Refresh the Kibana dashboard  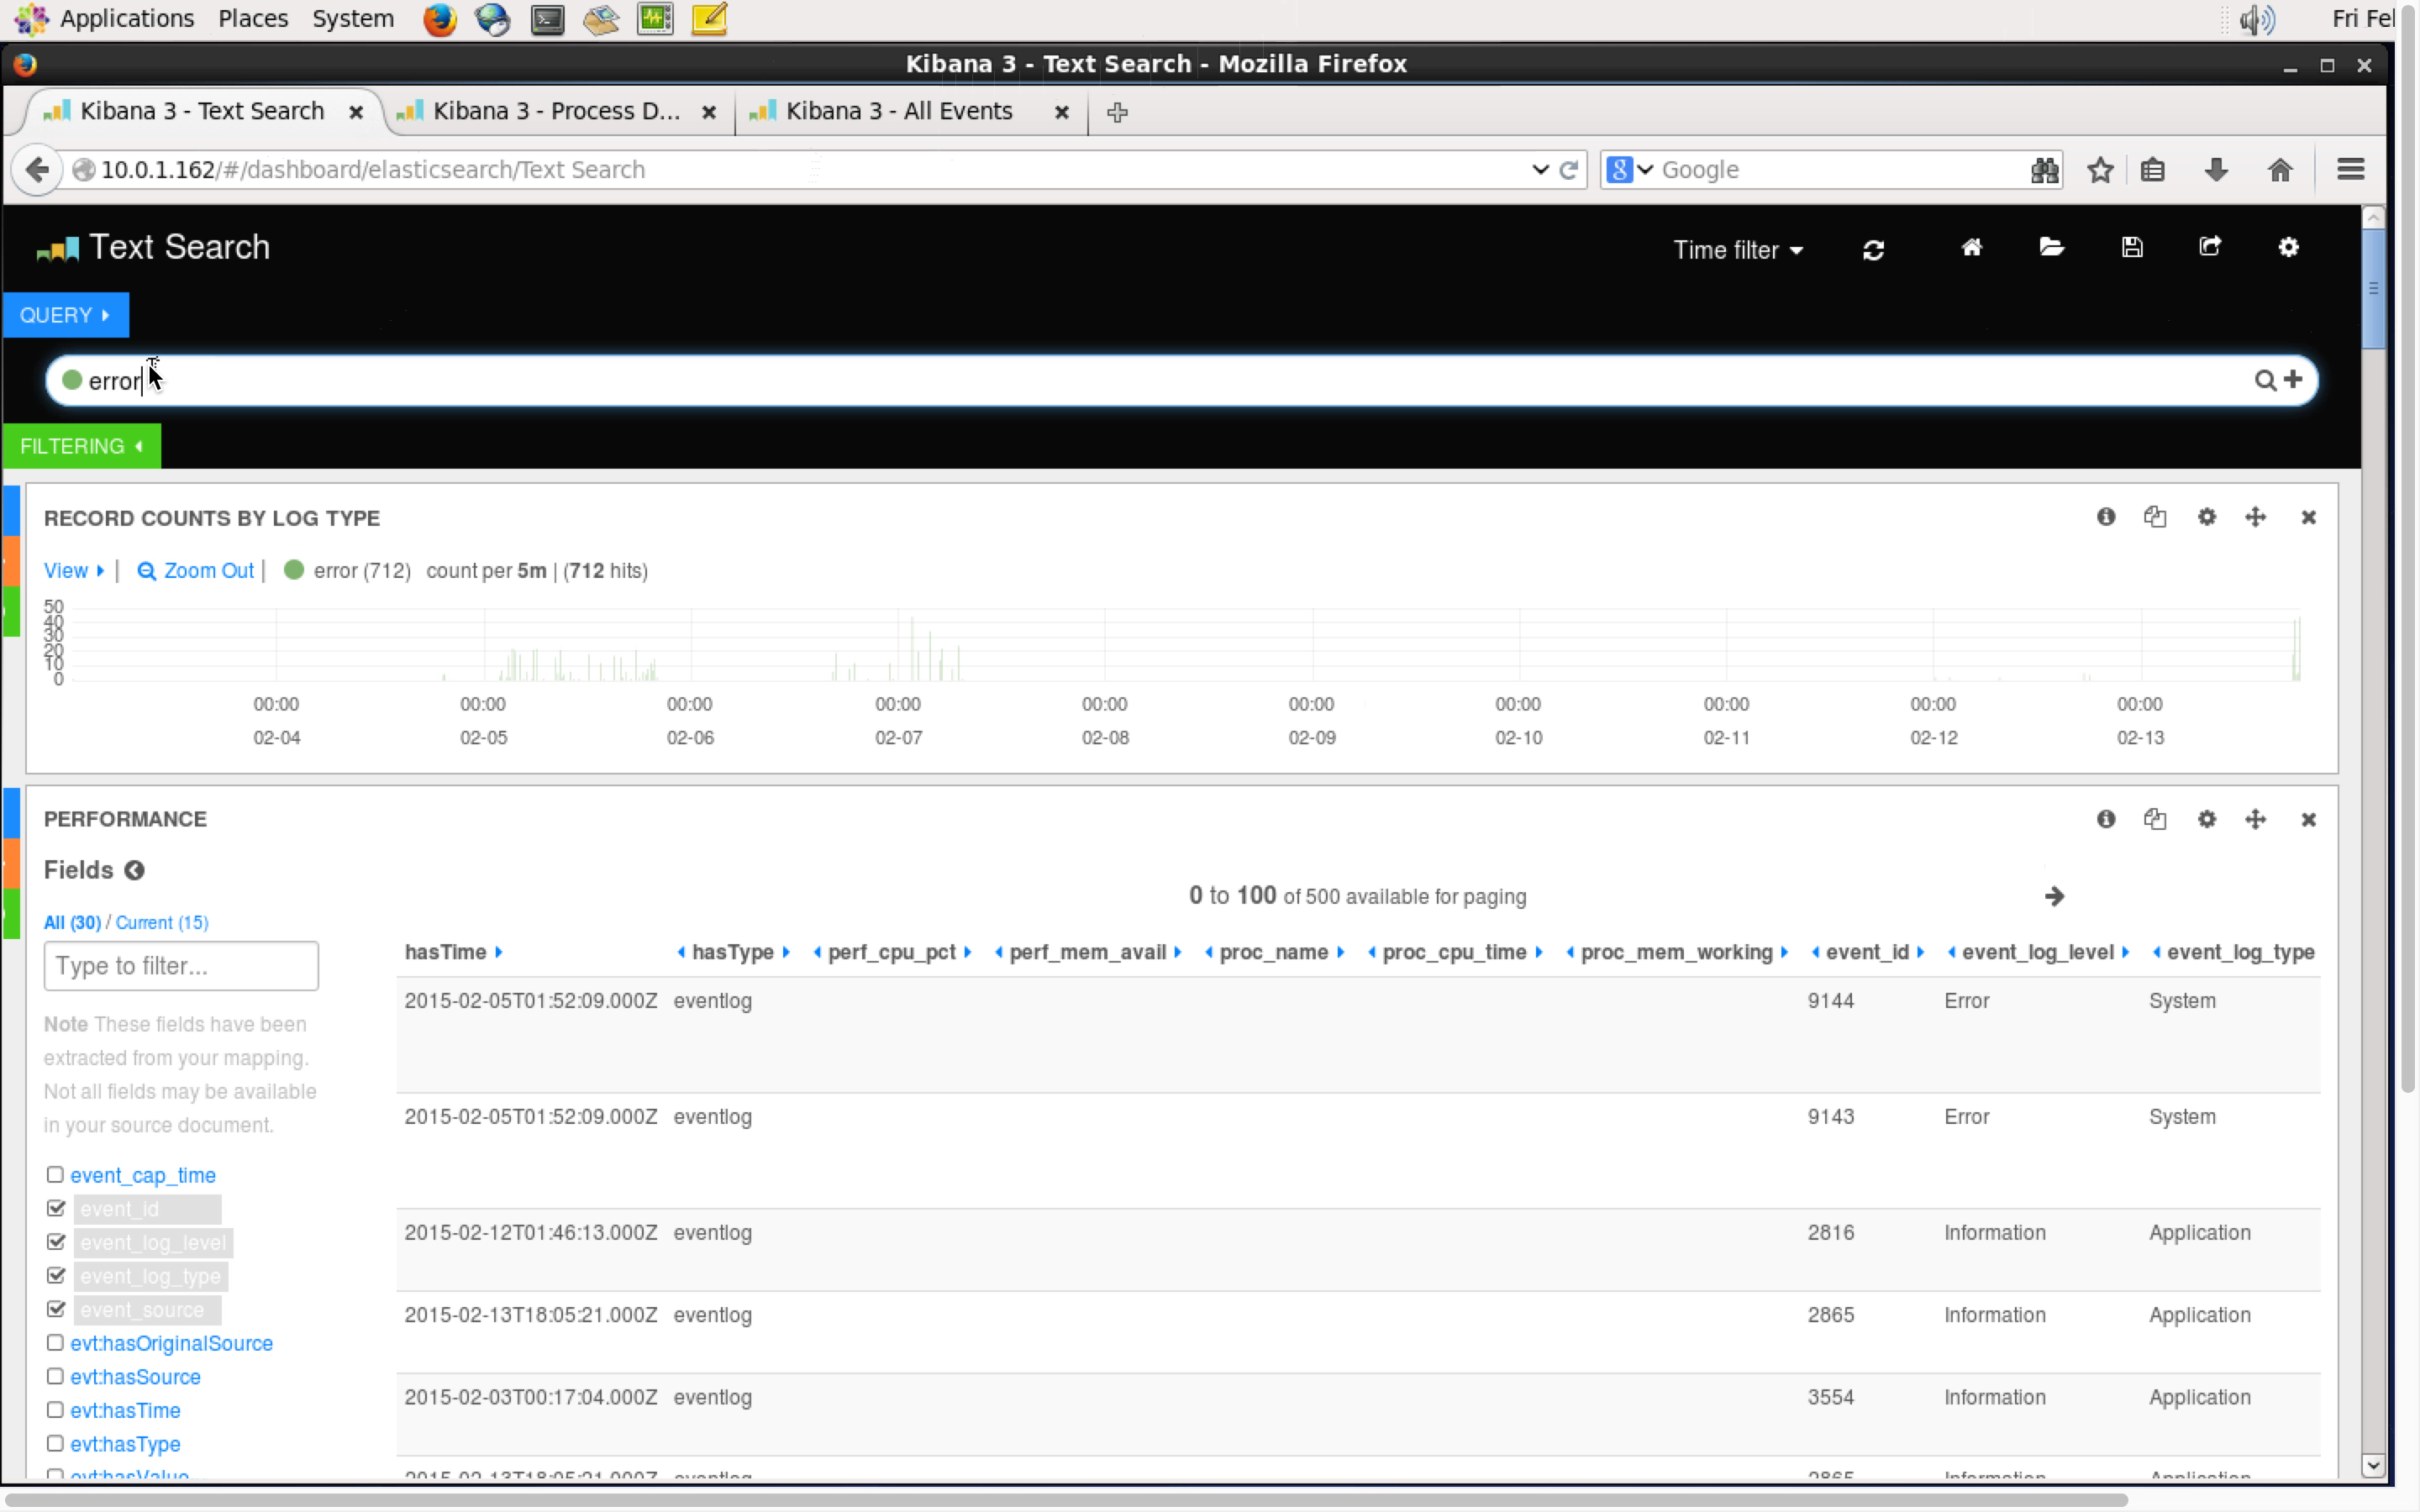[x=1873, y=249]
